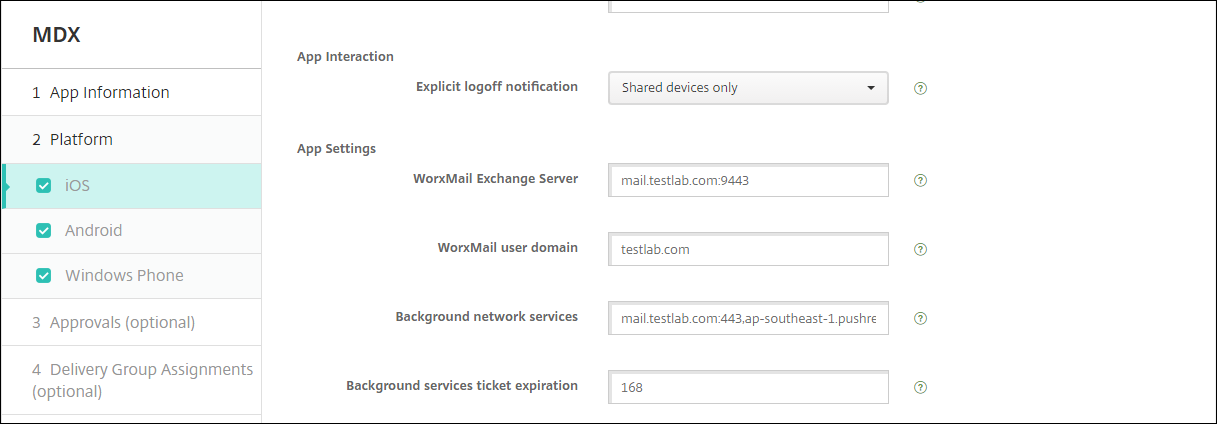Toggle the Windows Phone checkbox

pos(44,276)
